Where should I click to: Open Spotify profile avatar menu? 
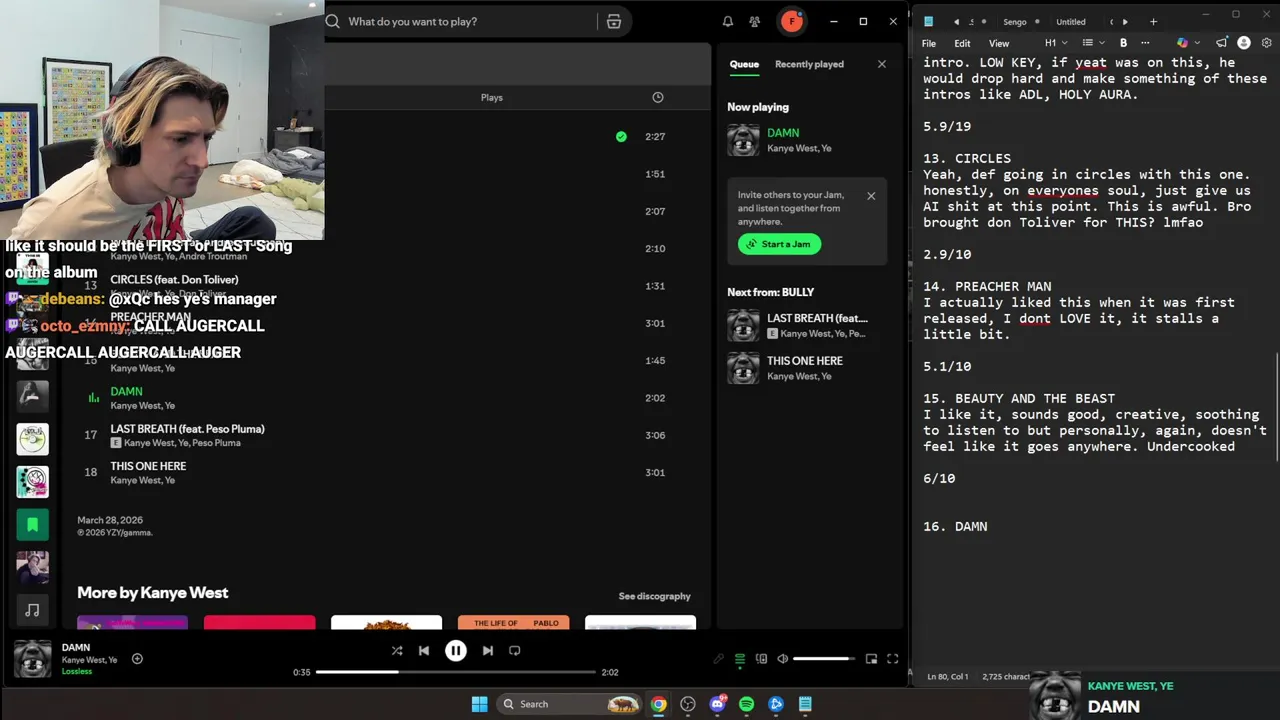[792, 21]
